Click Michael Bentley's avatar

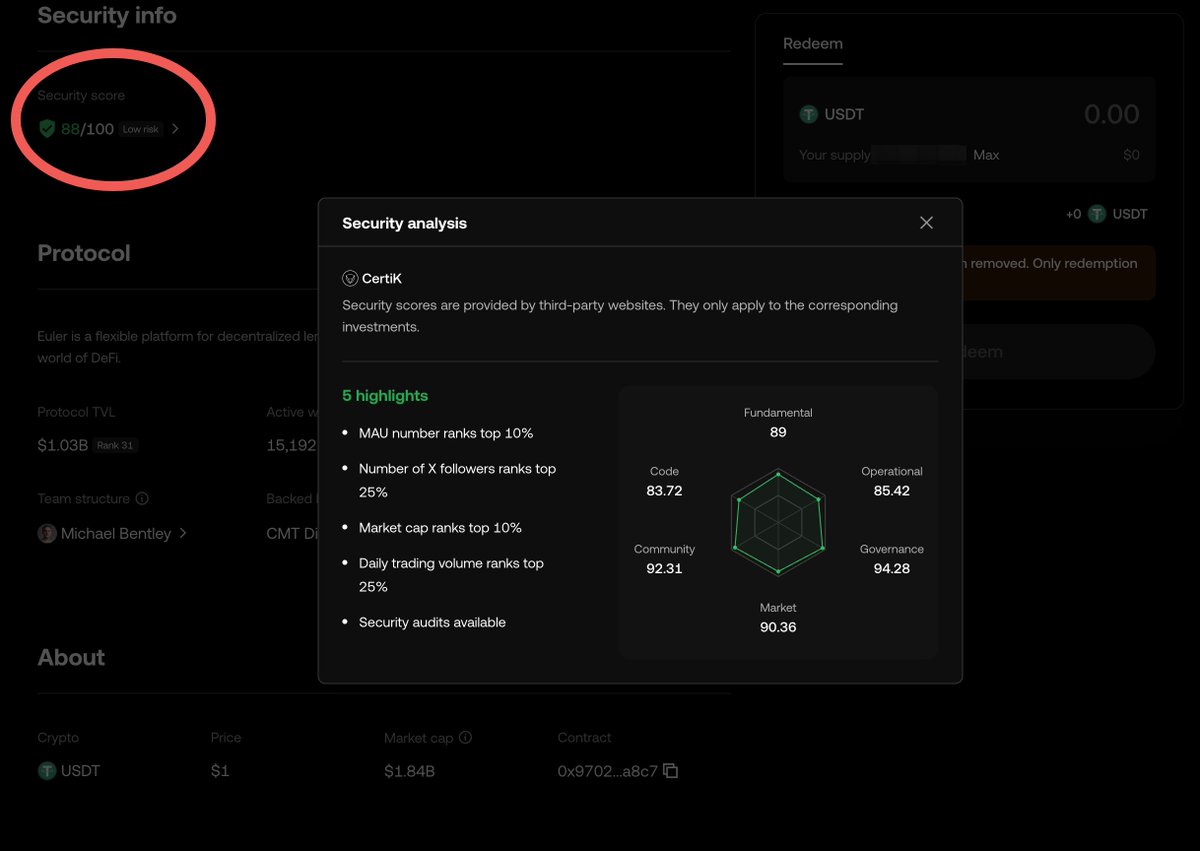coord(47,534)
